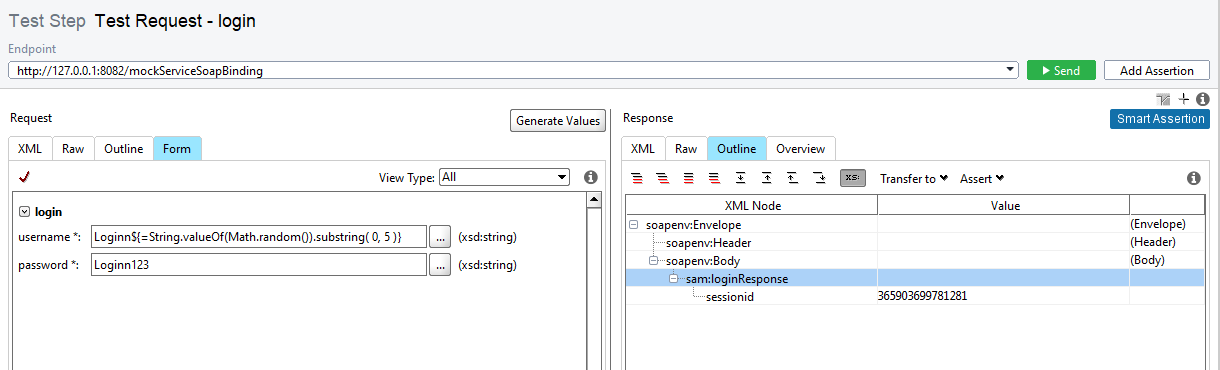Switch to the Request XML tab
The height and width of the screenshot is (370, 1220).
tap(30, 148)
